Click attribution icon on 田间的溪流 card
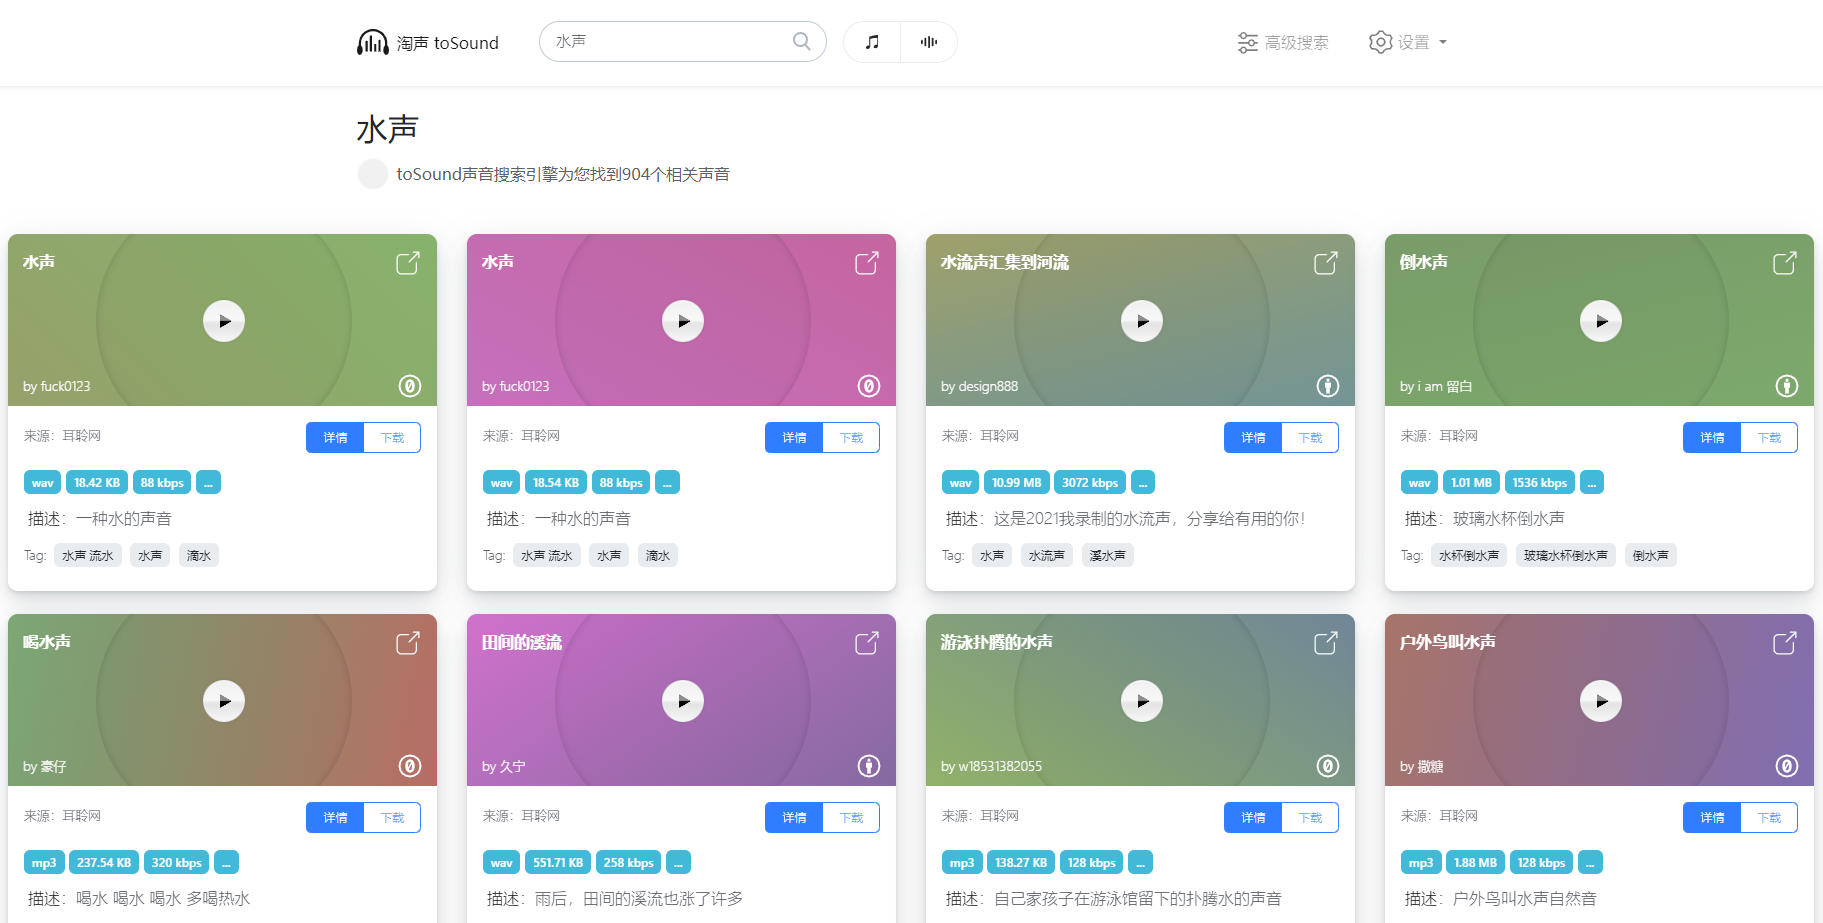Image resolution: width=1823 pixels, height=923 pixels. point(869,766)
